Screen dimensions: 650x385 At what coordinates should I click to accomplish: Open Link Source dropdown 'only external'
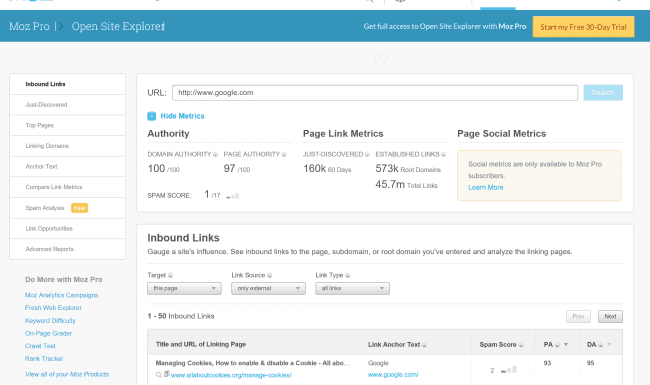268,288
